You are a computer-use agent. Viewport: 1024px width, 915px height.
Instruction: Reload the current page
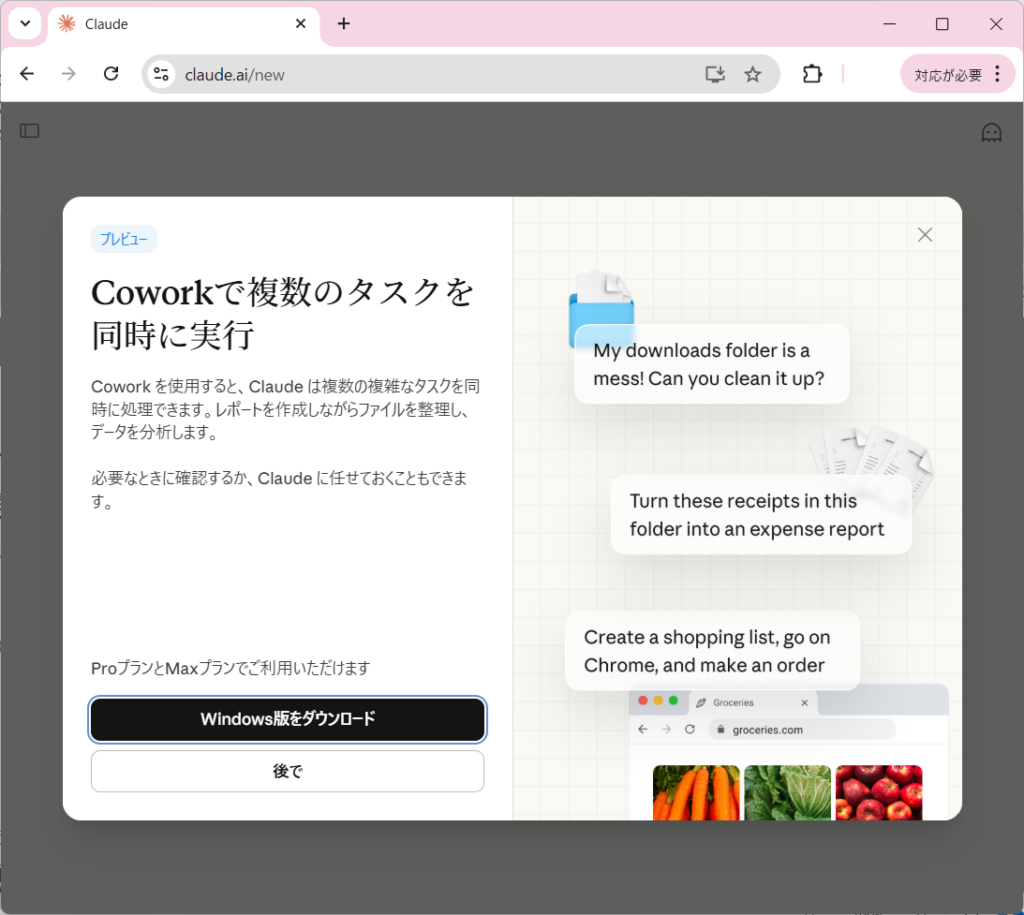(112, 74)
